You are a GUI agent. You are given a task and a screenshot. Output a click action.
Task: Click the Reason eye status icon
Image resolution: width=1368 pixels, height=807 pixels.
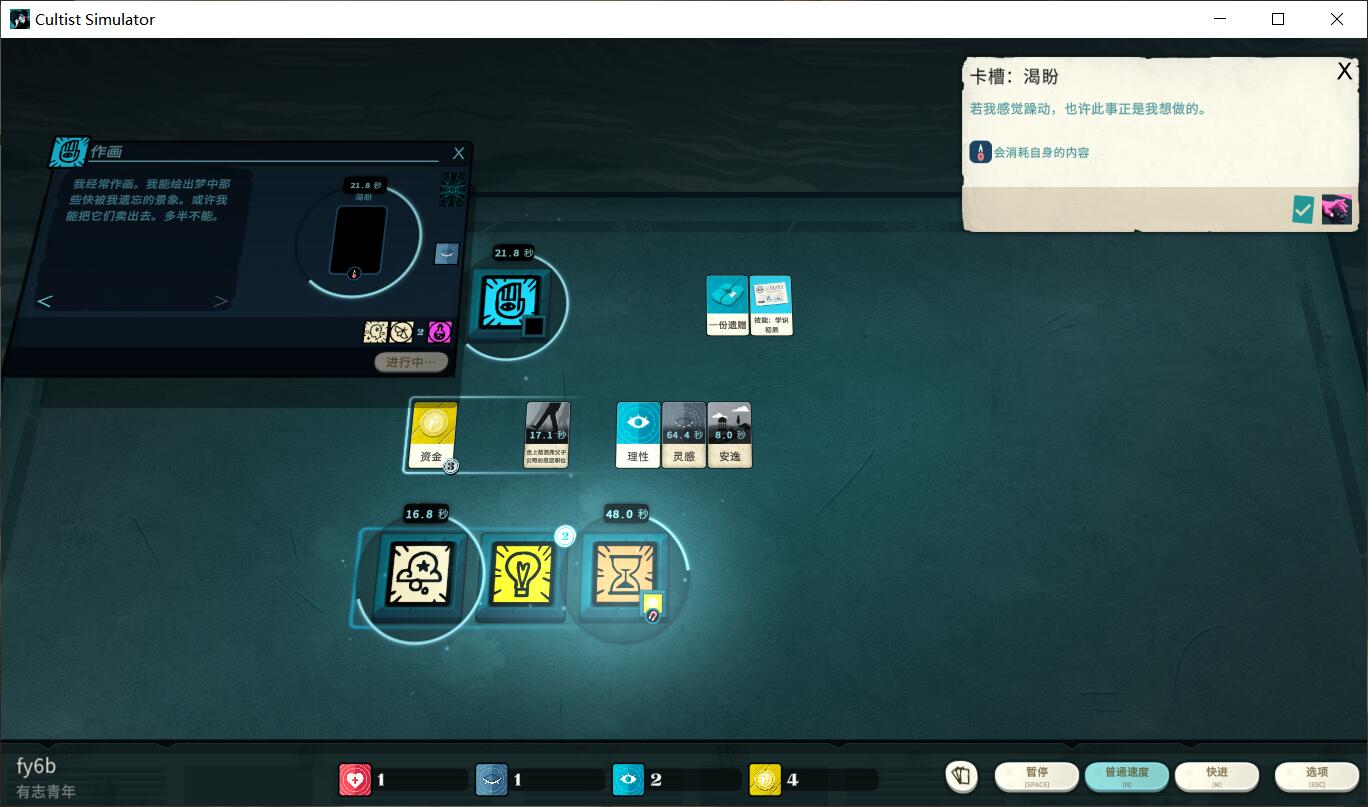tap(628, 779)
